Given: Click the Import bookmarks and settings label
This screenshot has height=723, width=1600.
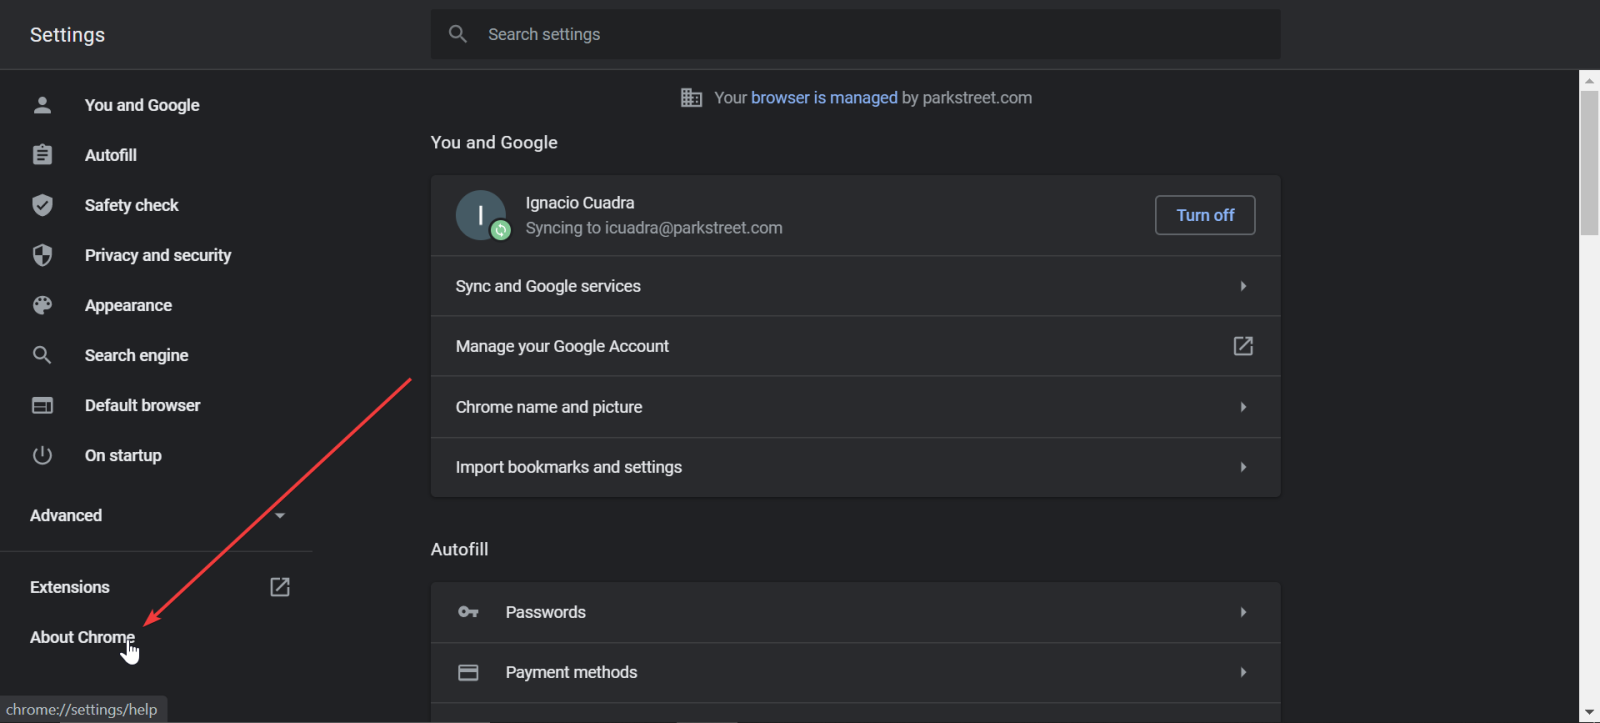Looking at the screenshot, I should tap(569, 467).
